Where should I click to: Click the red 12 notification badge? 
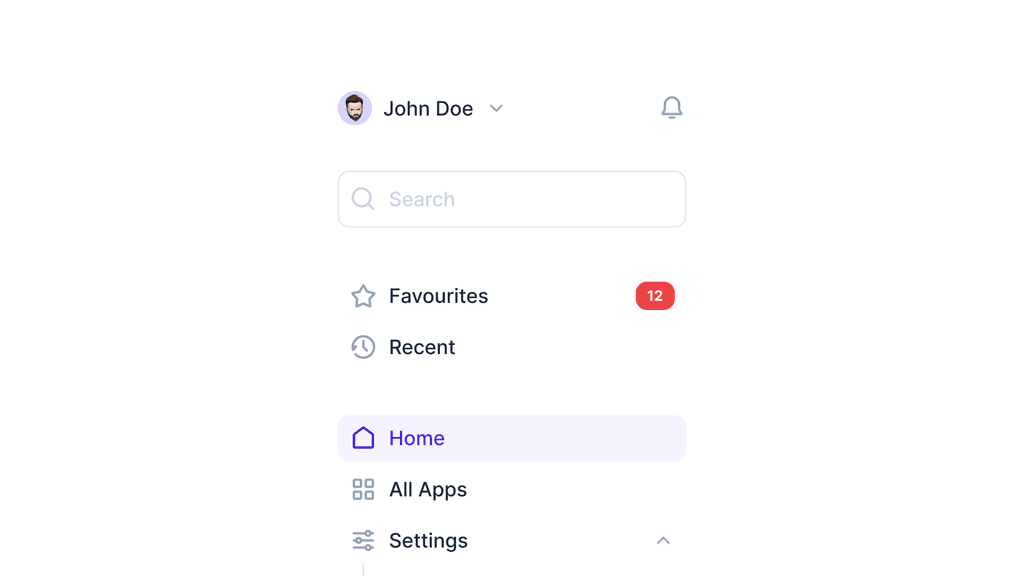coord(655,296)
